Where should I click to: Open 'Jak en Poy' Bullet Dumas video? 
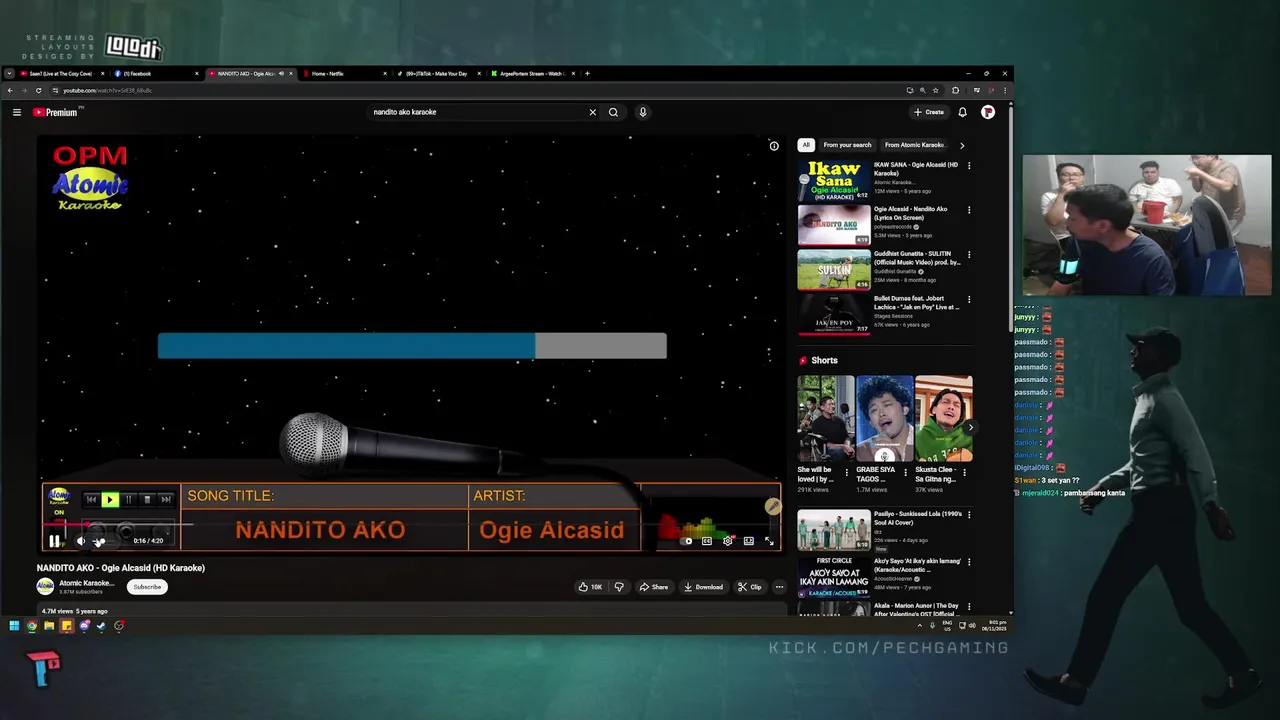tap(834, 314)
